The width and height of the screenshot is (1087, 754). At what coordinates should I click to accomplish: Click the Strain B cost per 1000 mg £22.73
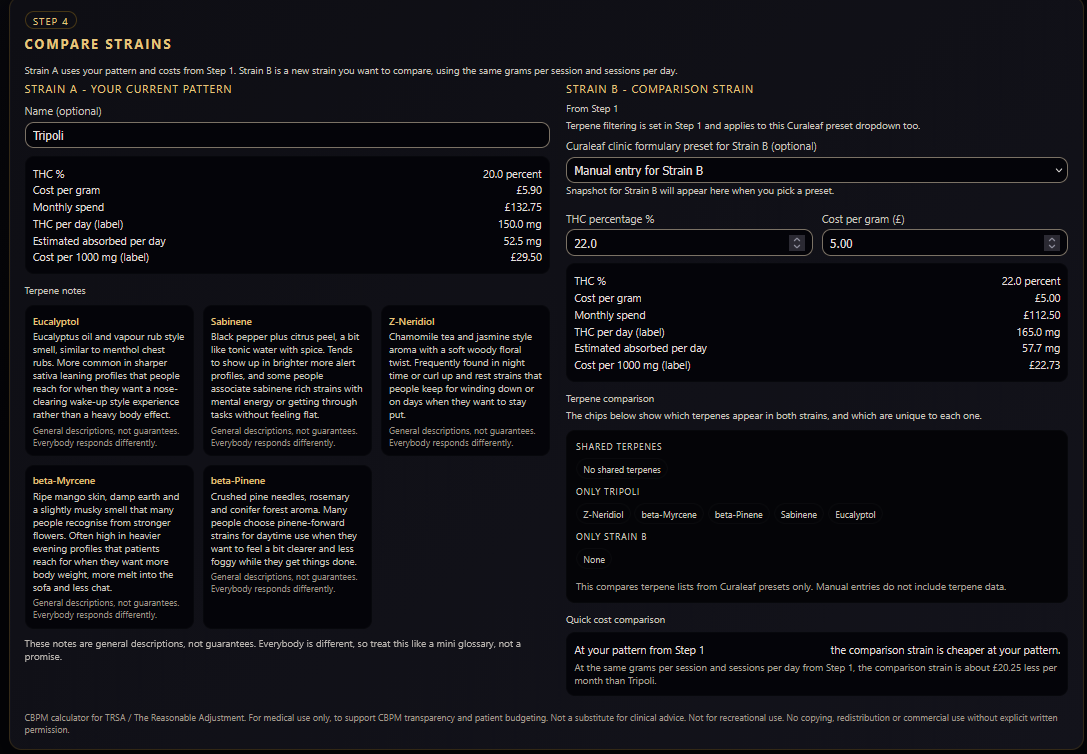click(1045, 365)
